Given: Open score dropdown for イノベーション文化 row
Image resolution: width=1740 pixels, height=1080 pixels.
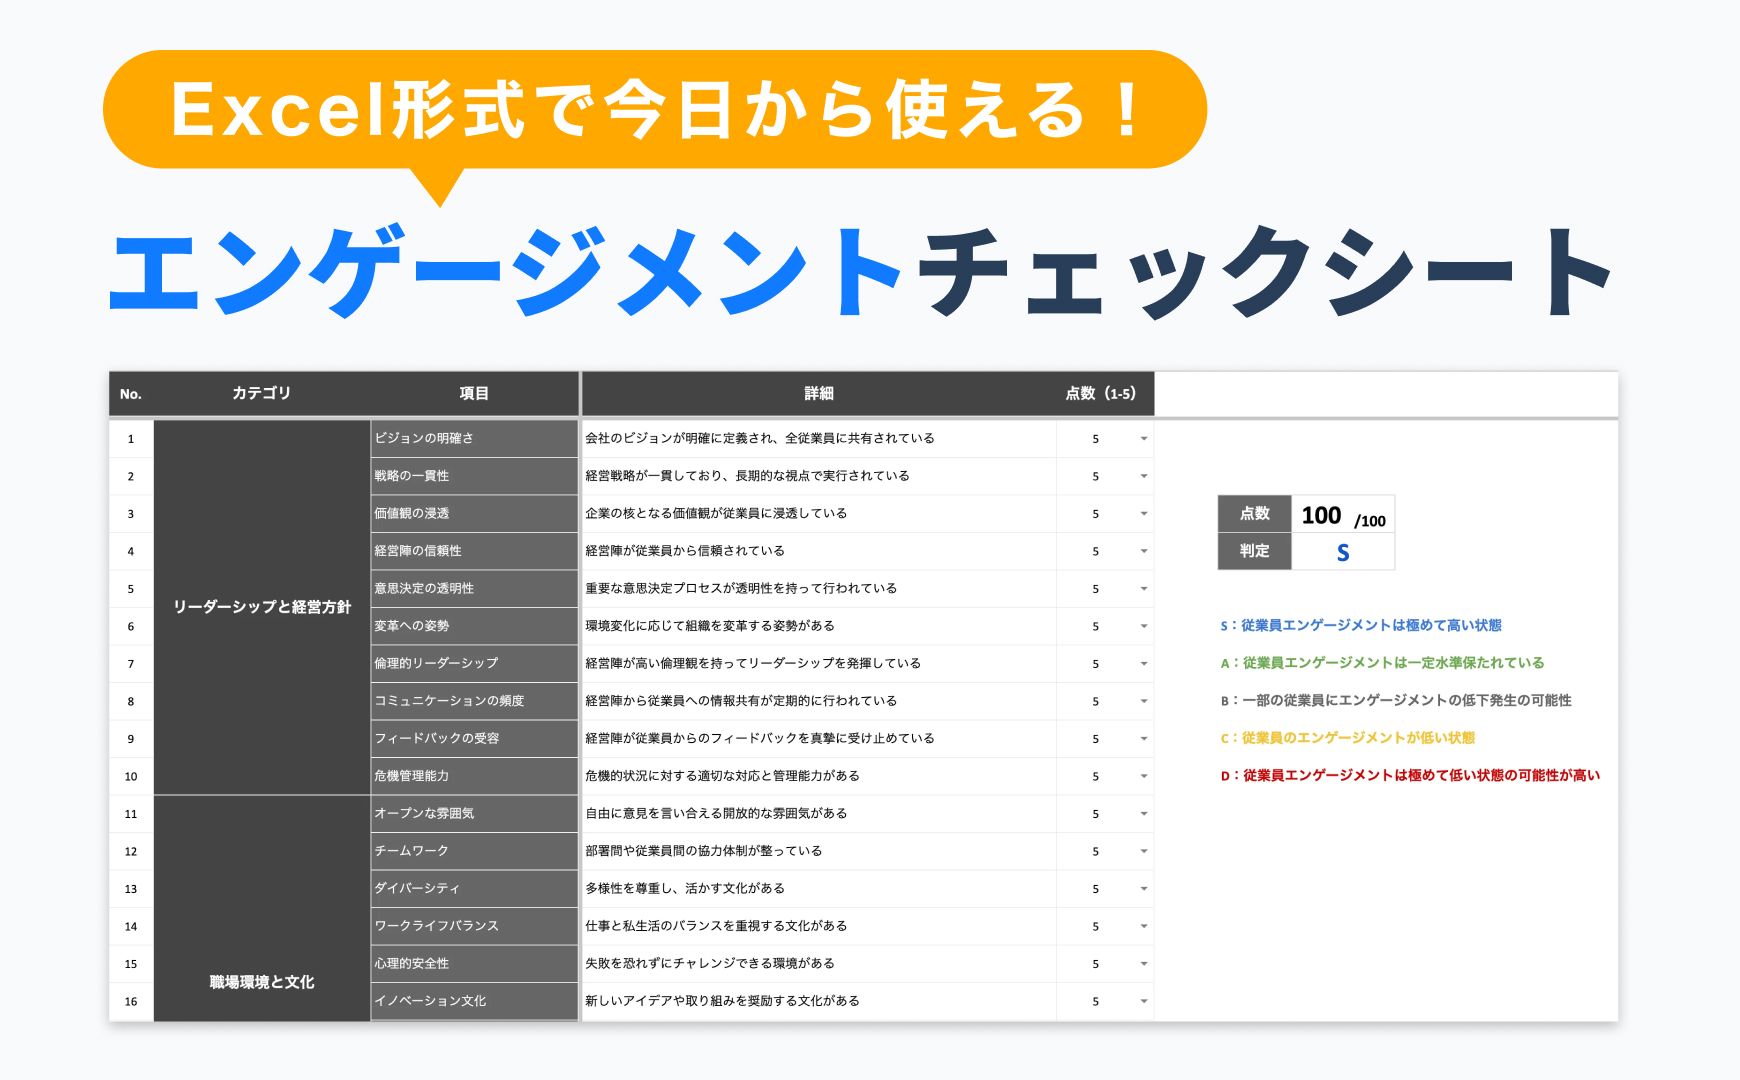Looking at the screenshot, I should pyautogui.click(x=1143, y=1002).
